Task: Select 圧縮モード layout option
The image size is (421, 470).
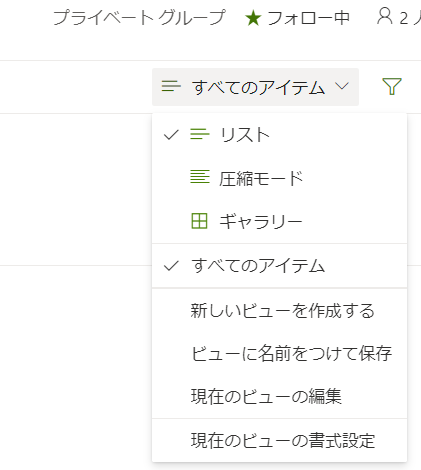Action: click(x=279, y=178)
